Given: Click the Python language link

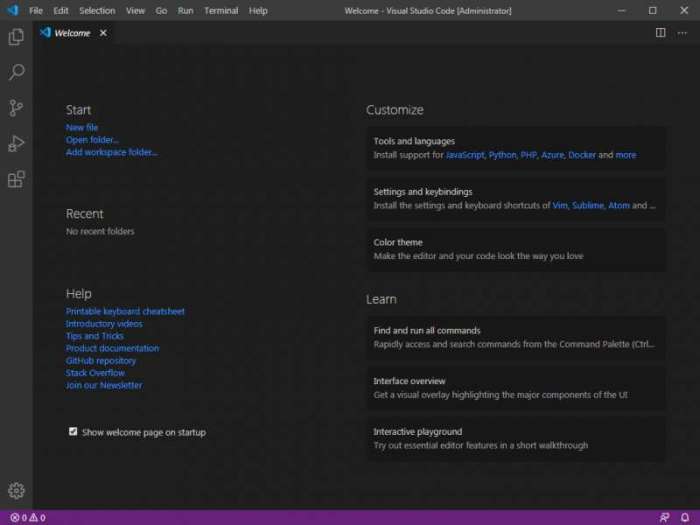Looking at the screenshot, I should [x=502, y=155].
